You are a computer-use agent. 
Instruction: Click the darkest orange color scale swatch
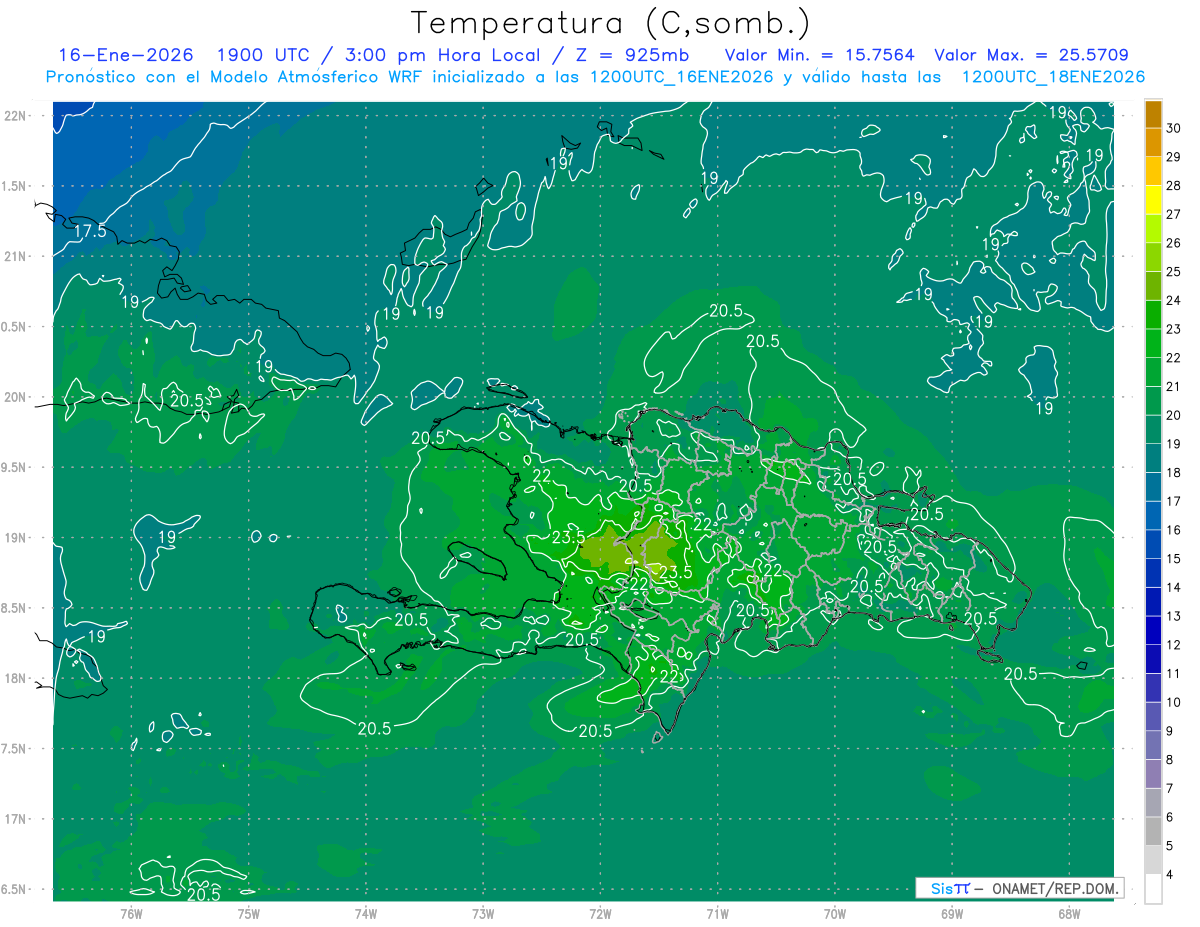point(1153,115)
